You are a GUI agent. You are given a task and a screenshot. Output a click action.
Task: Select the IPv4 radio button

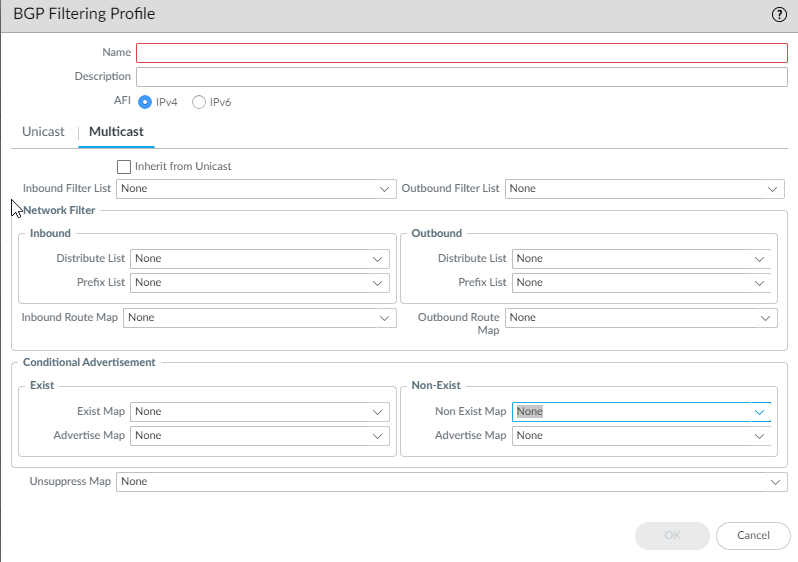coord(145,102)
